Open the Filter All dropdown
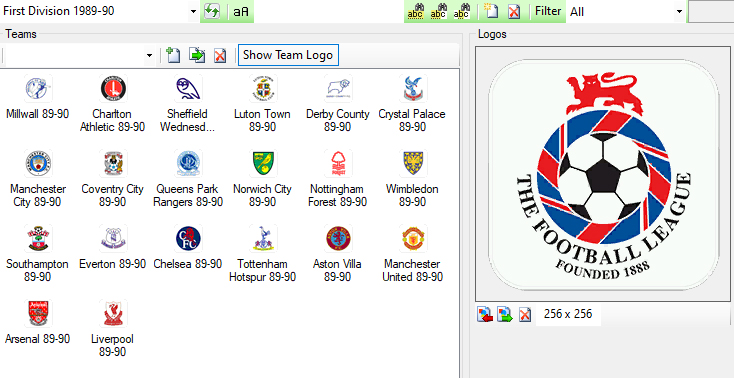Viewport: 734px width, 378px height. [679, 12]
